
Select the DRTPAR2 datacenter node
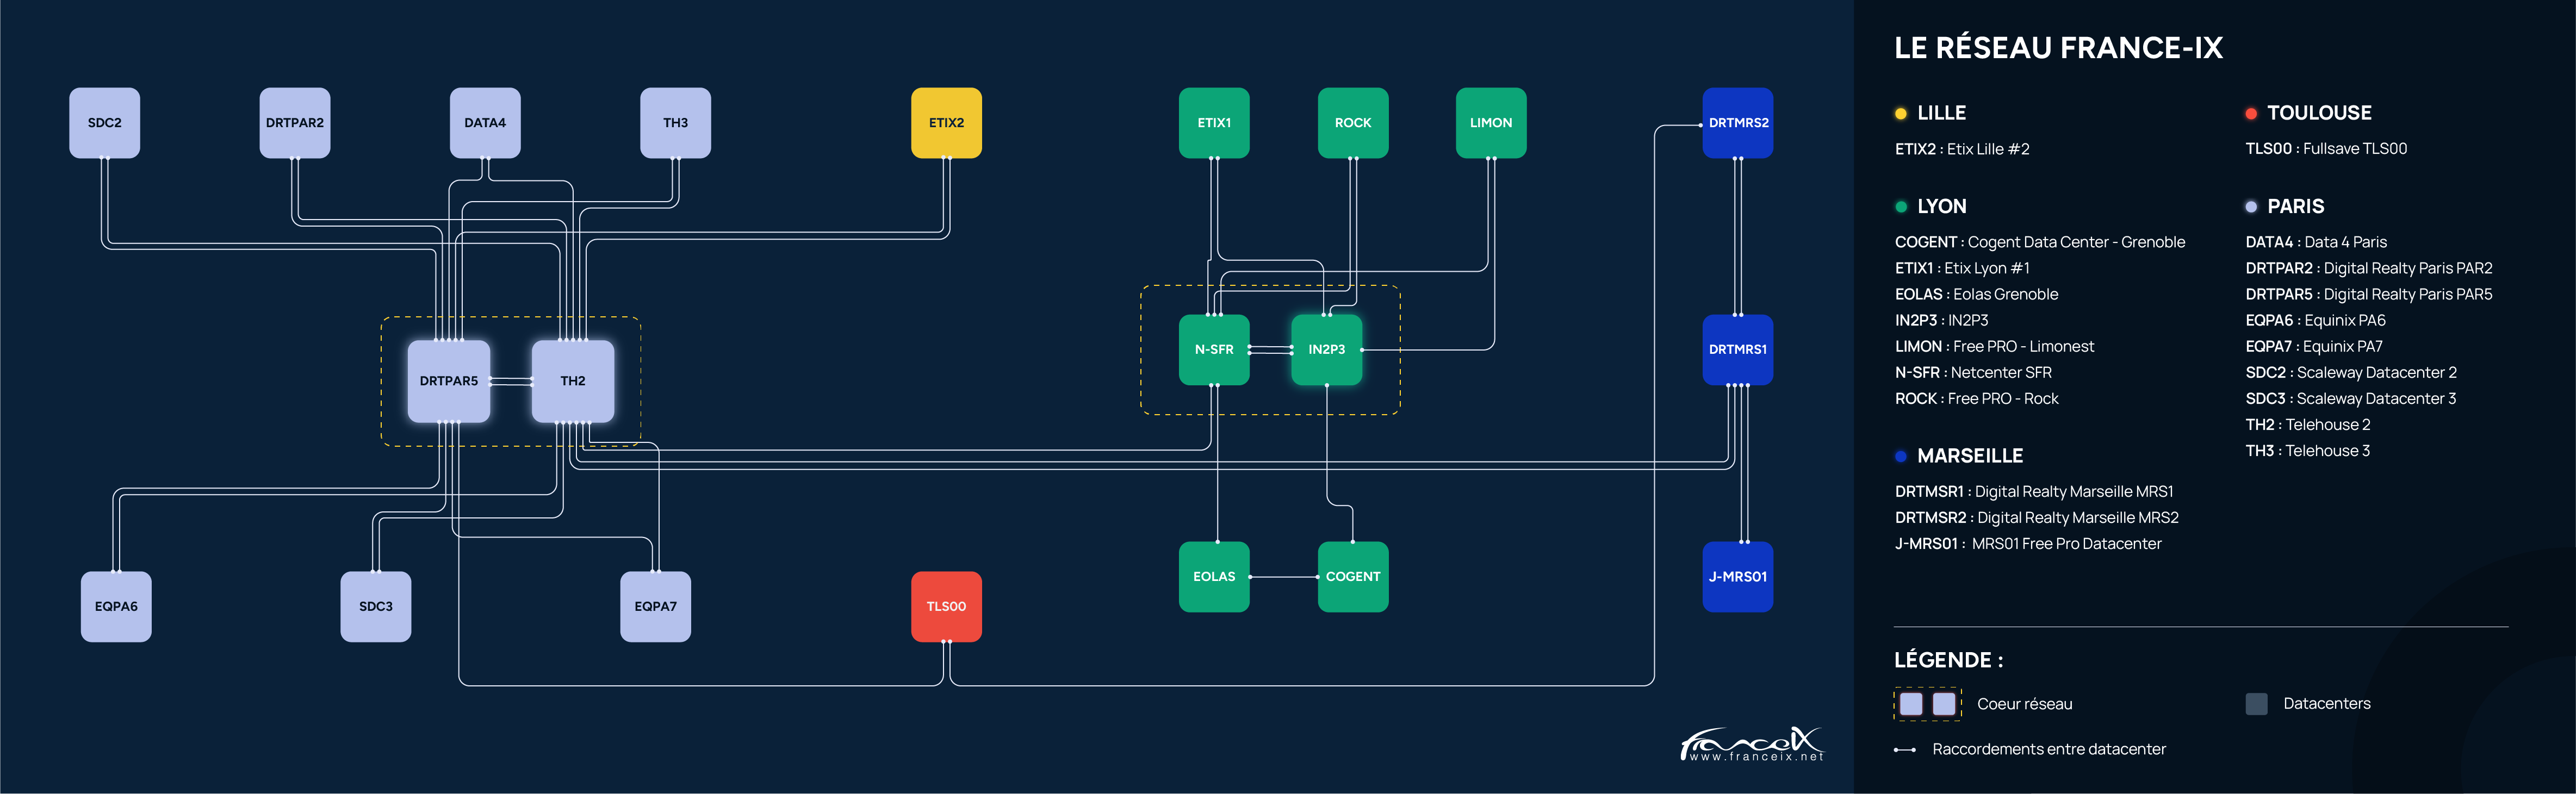[295, 123]
